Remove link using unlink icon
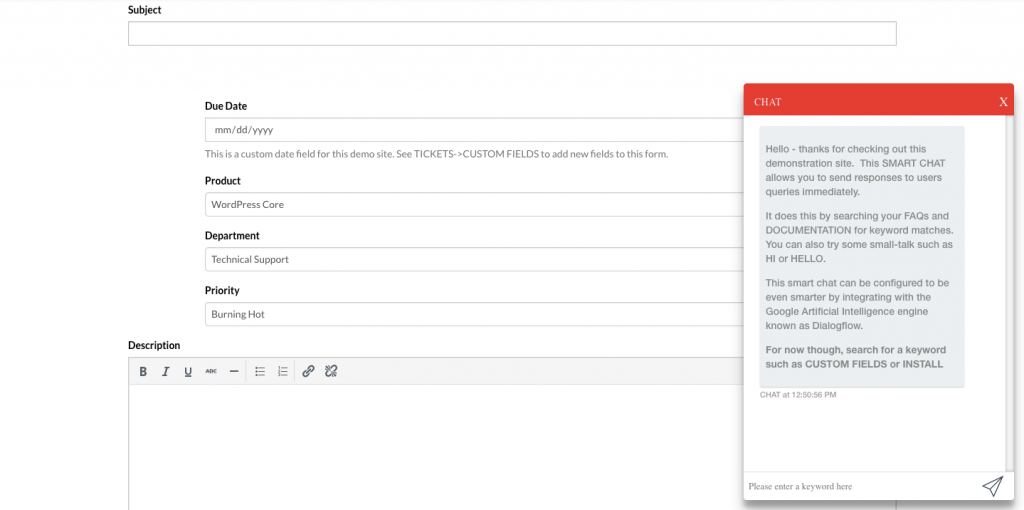The image size is (1024, 510). (x=331, y=372)
